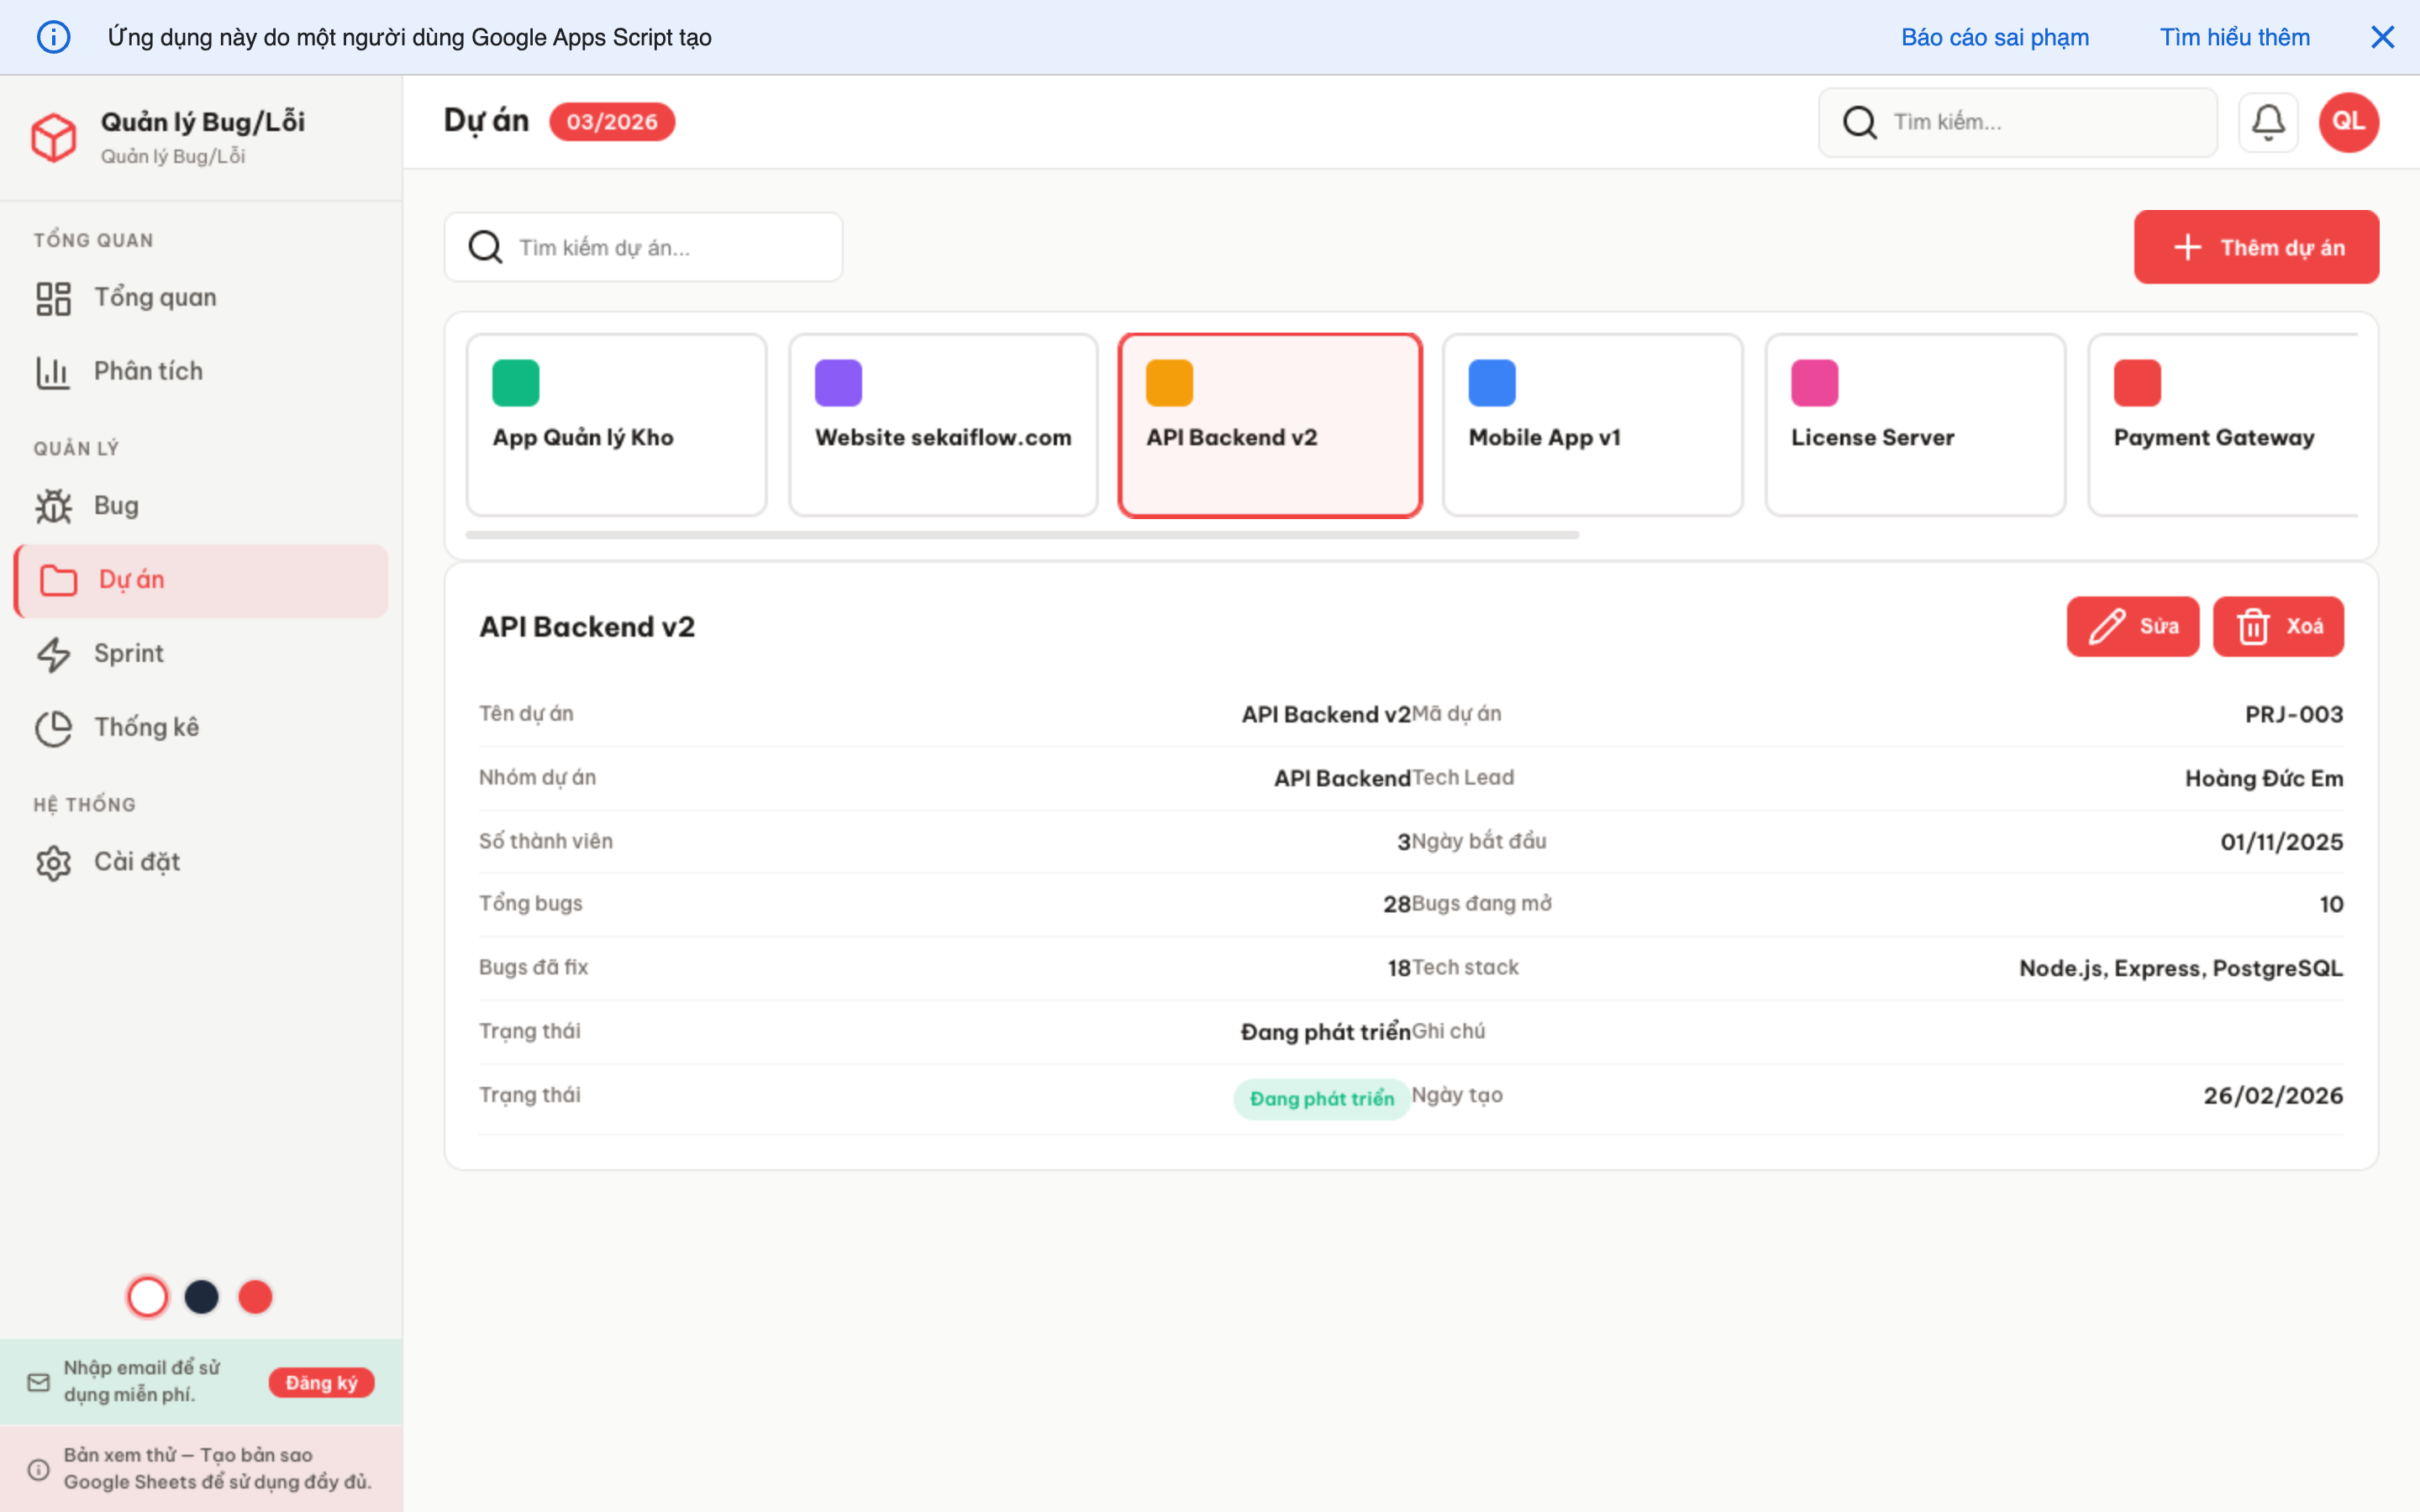Open the QL user avatar
2420x1512 pixels.
pyautogui.click(x=2347, y=121)
